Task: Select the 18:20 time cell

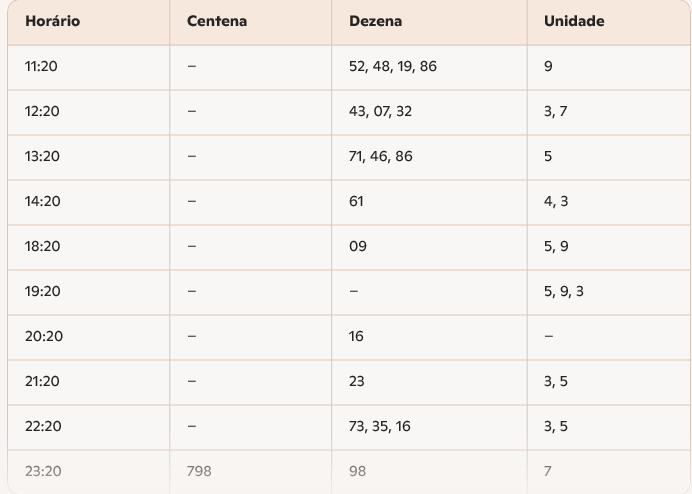Action: tap(42, 247)
